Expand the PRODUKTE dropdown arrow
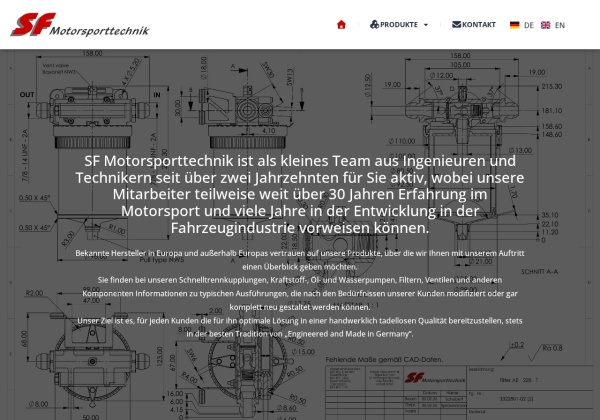This screenshot has width=600, height=420. tap(426, 25)
